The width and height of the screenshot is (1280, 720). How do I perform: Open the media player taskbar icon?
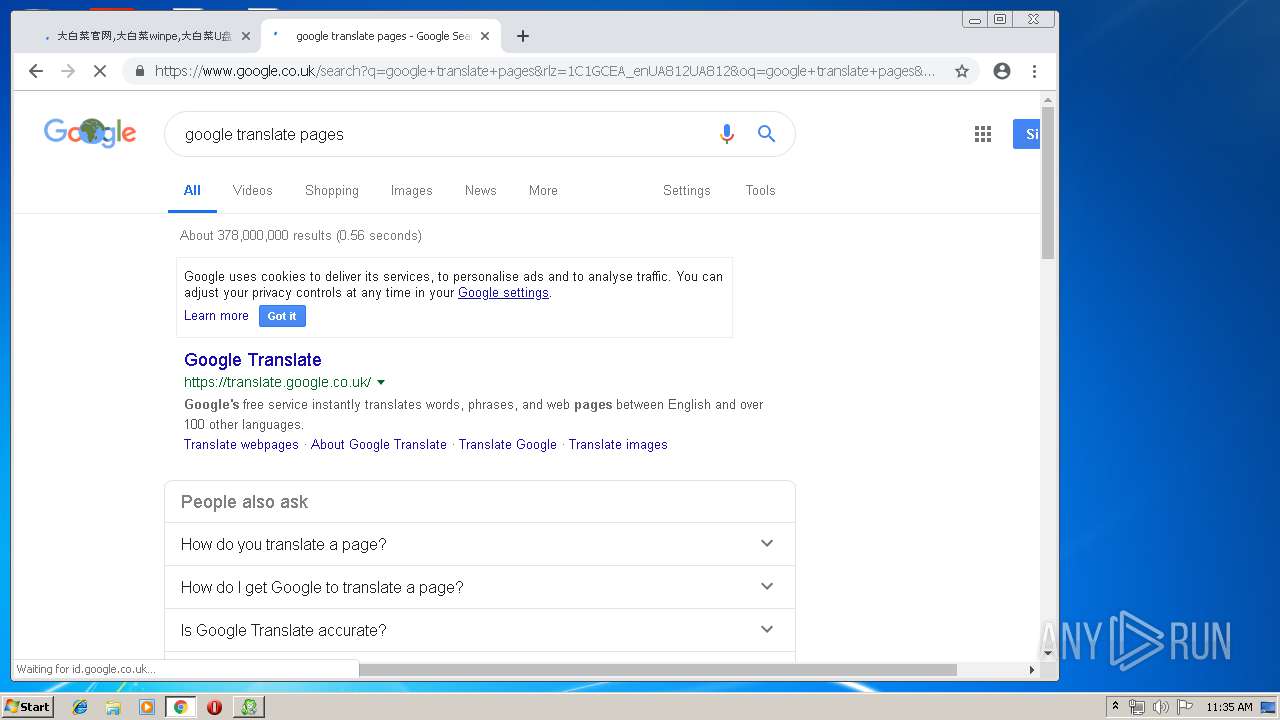tap(147, 707)
